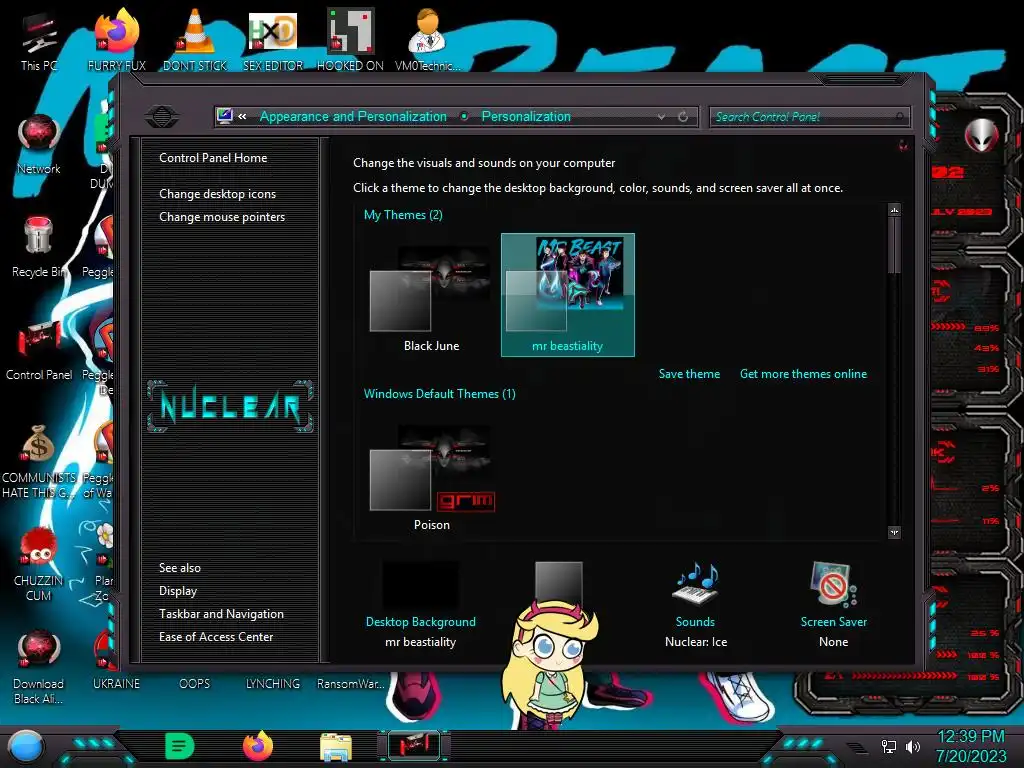
Task: Launch Firefox from the taskbar
Action: click(x=258, y=746)
